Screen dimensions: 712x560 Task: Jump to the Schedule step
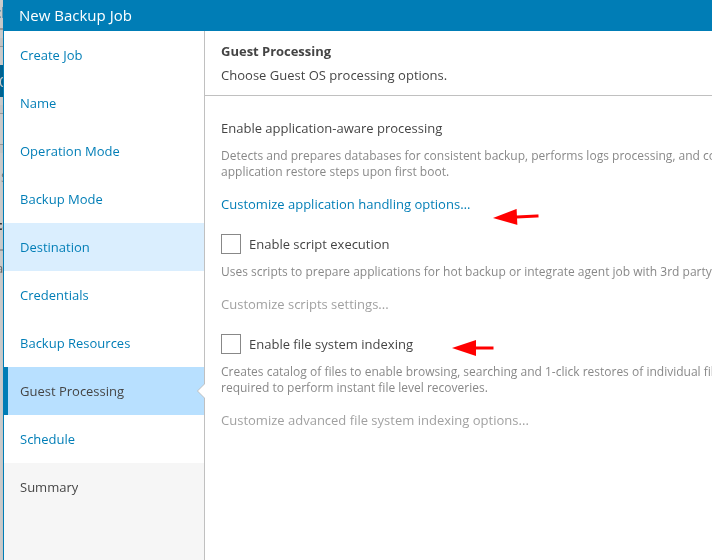click(x=47, y=440)
